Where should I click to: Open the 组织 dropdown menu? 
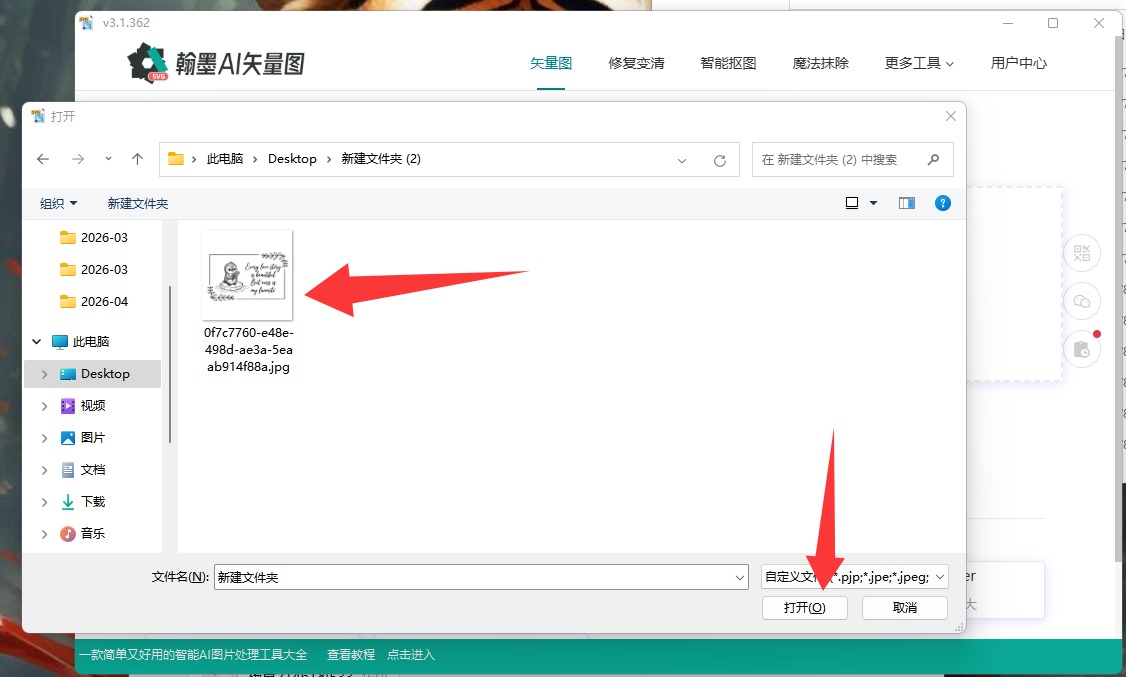(57, 203)
